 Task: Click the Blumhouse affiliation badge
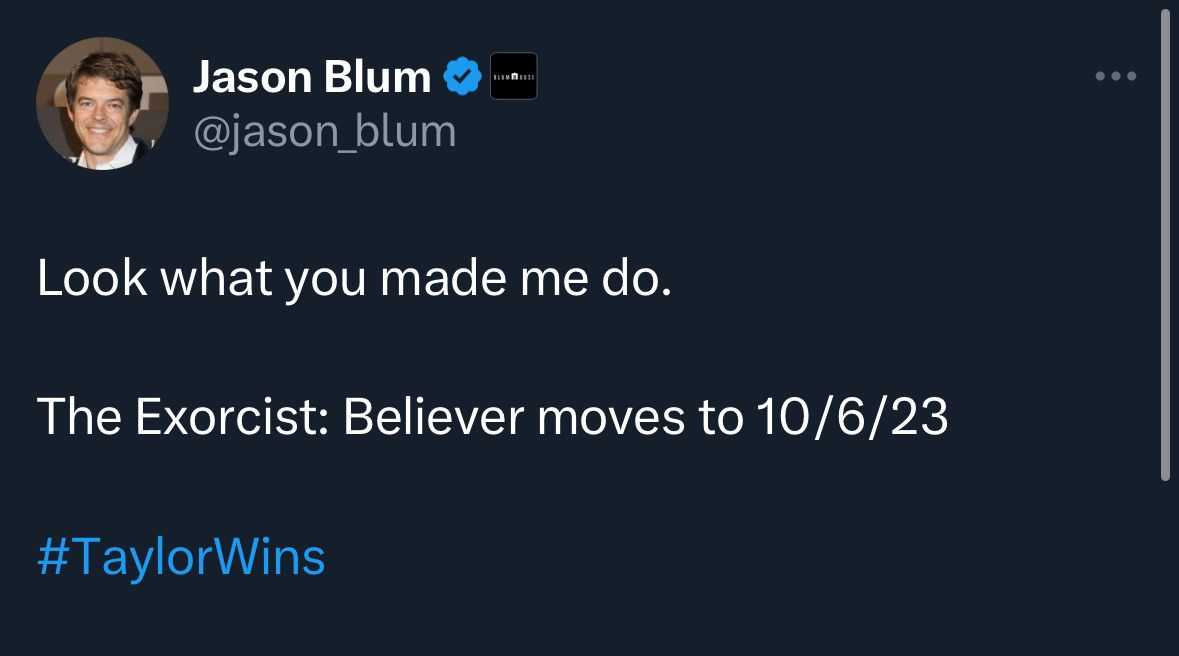513,75
